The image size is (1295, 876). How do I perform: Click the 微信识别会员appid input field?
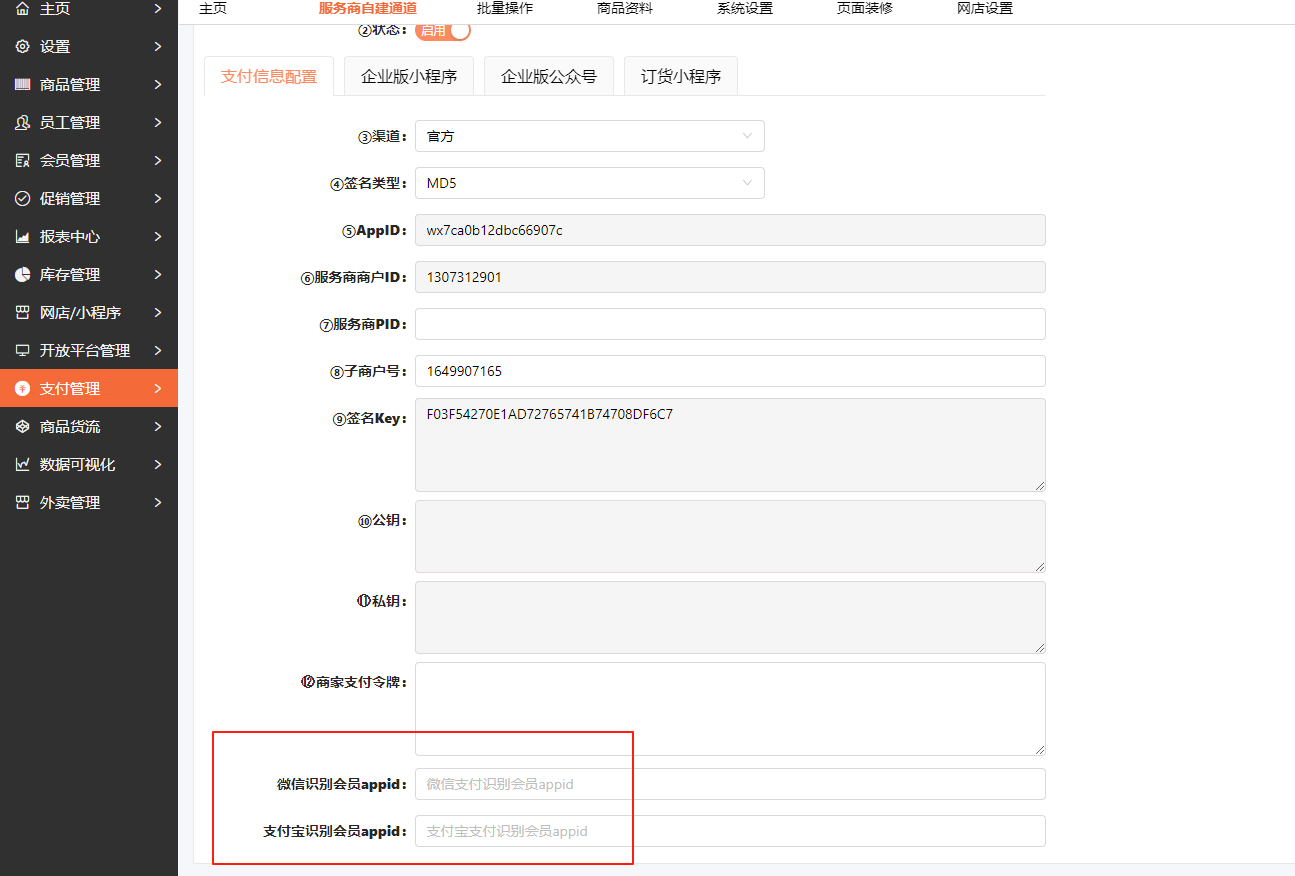point(730,784)
